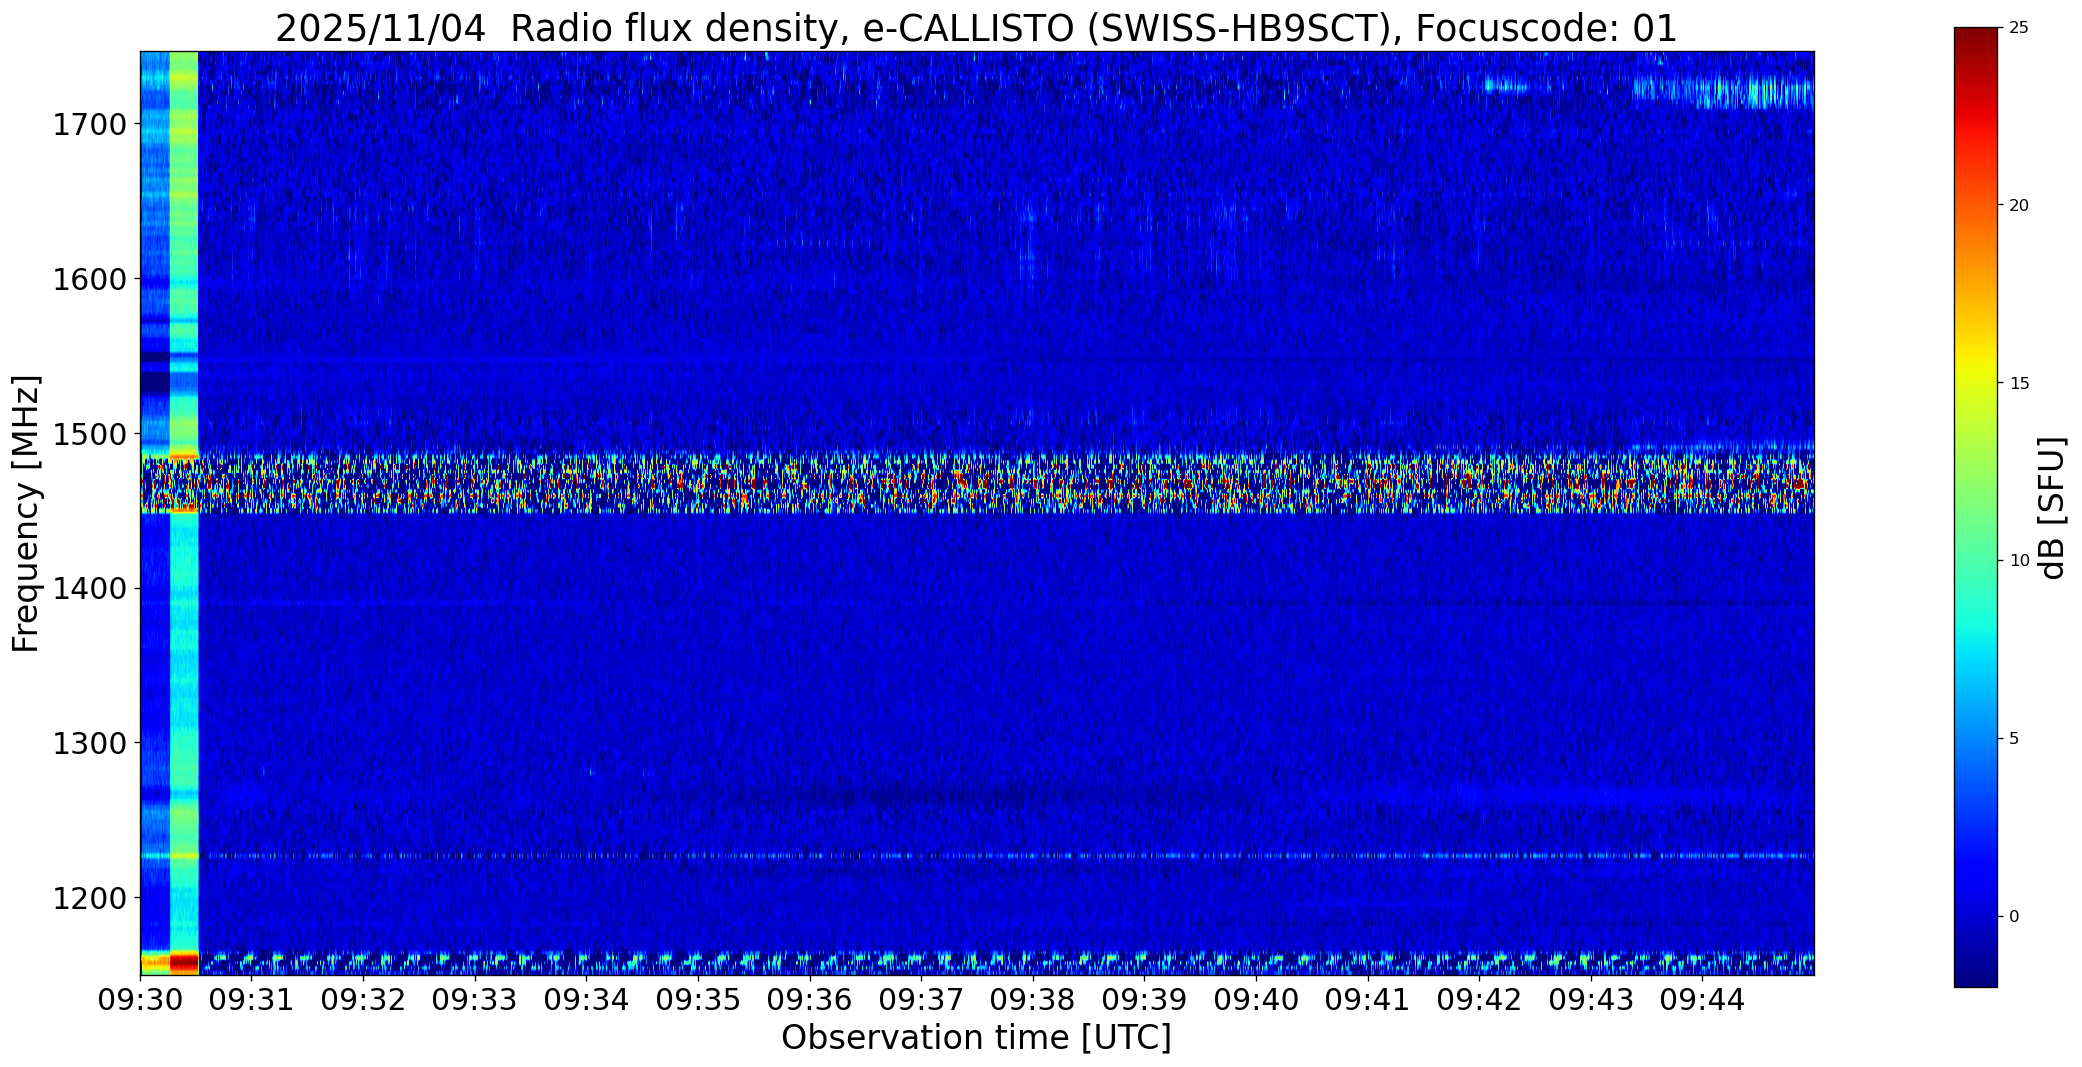Click the 09:37 time tick label
2082x1067 pixels.
(921, 999)
